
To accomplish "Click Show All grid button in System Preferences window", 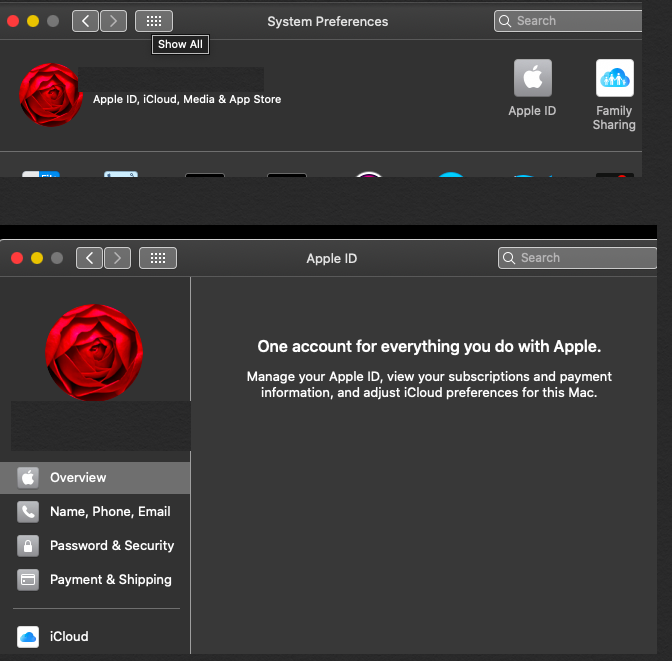I will [154, 21].
